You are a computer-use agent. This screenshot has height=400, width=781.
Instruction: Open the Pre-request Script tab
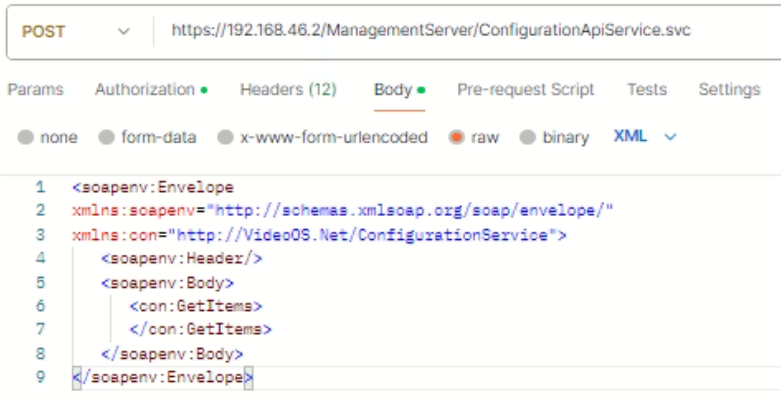(x=525, y=90)
